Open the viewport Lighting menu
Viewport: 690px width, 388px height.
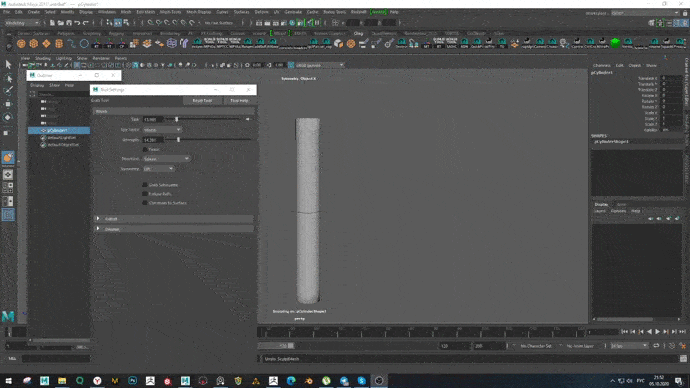[63, 58]
